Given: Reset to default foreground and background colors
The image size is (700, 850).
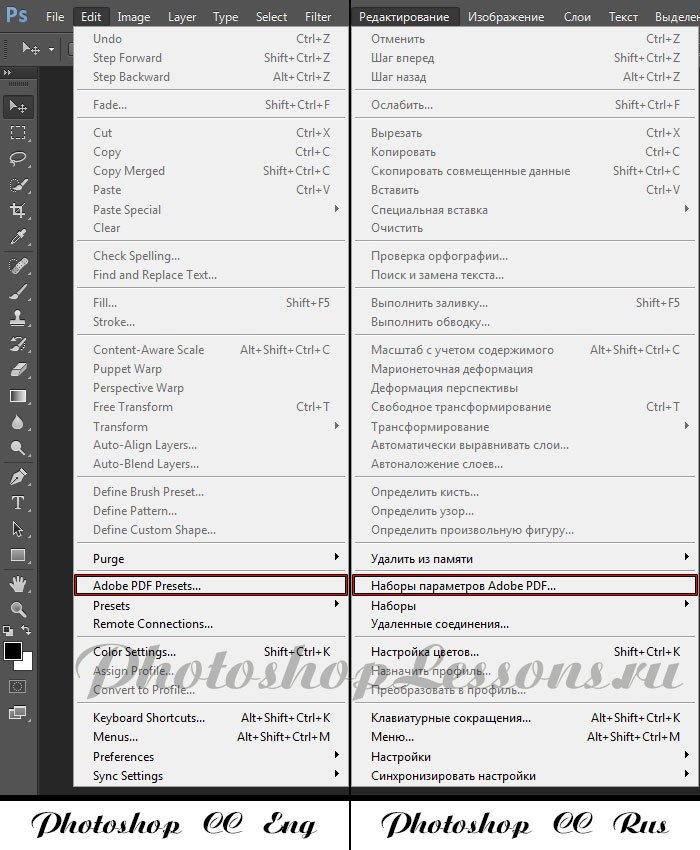Looking at the screenshot, I should [x=8, y=631].
